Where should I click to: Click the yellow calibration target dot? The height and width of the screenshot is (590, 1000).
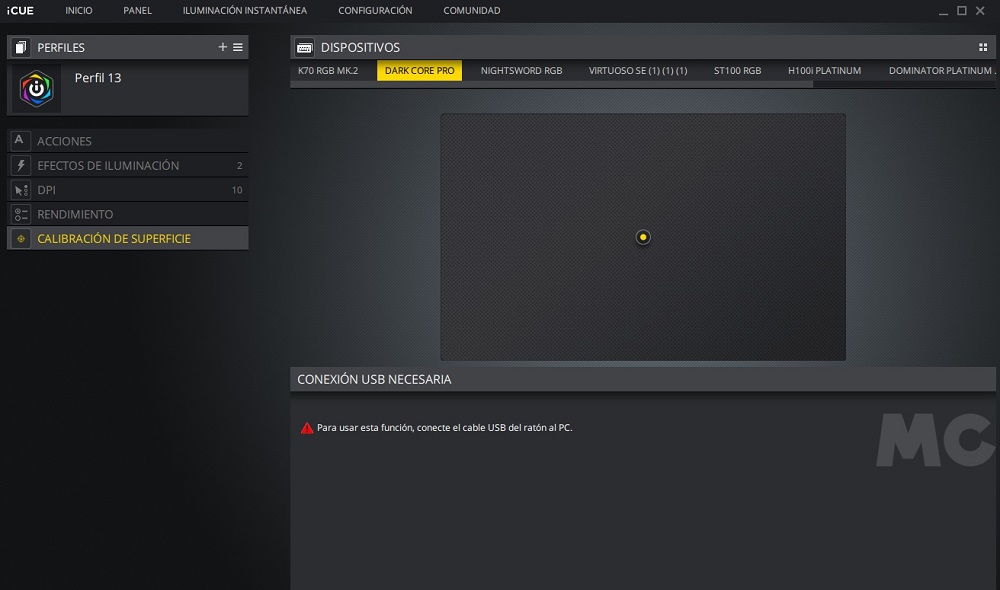tap(643, 237)
